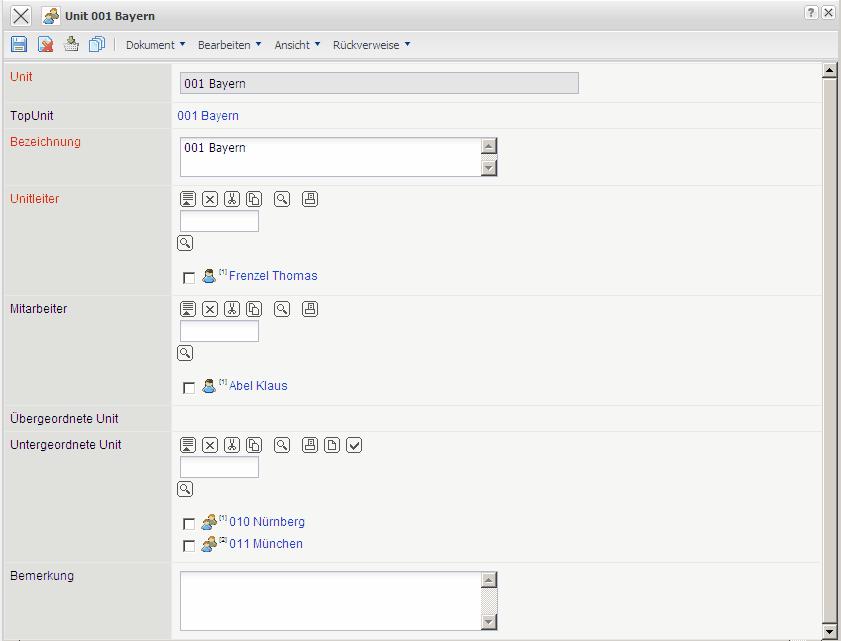Click the checkmark icon in Untergeordnete Unit toolbar
This screenshot has width=841, height=641.
pyautogui.click(x=354, y=445)
